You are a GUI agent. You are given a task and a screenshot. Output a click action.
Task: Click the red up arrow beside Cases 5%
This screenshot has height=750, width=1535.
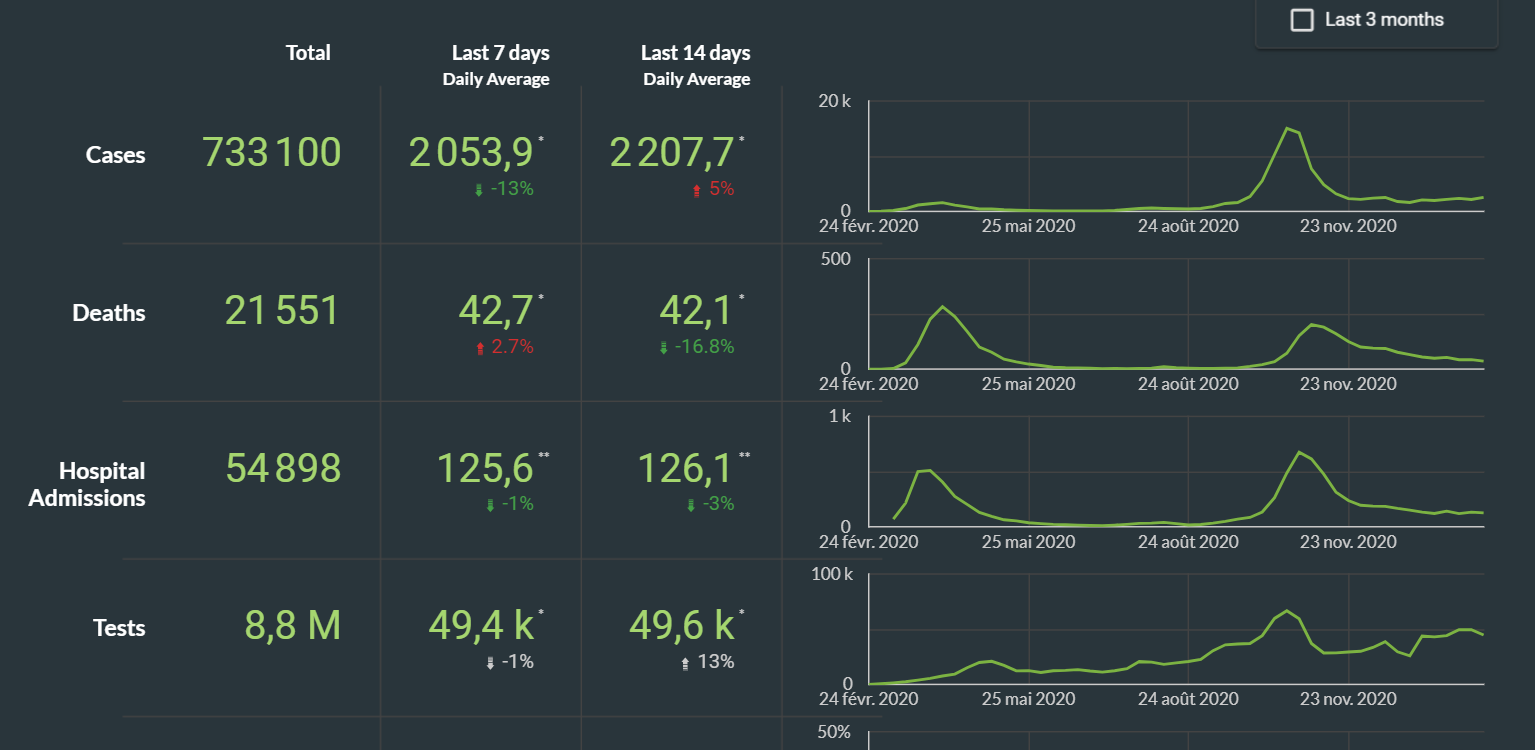coord(697,189)
